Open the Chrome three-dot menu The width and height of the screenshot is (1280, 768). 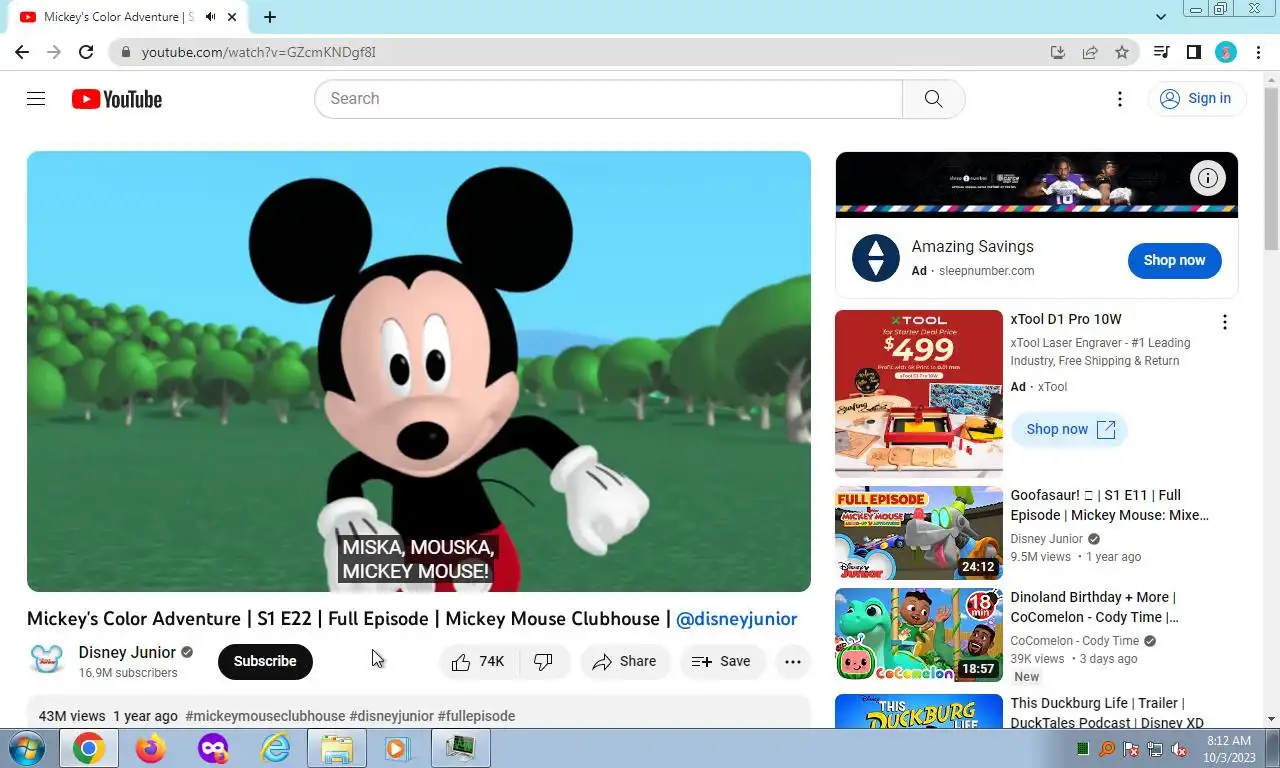[x=1258, y=52]
